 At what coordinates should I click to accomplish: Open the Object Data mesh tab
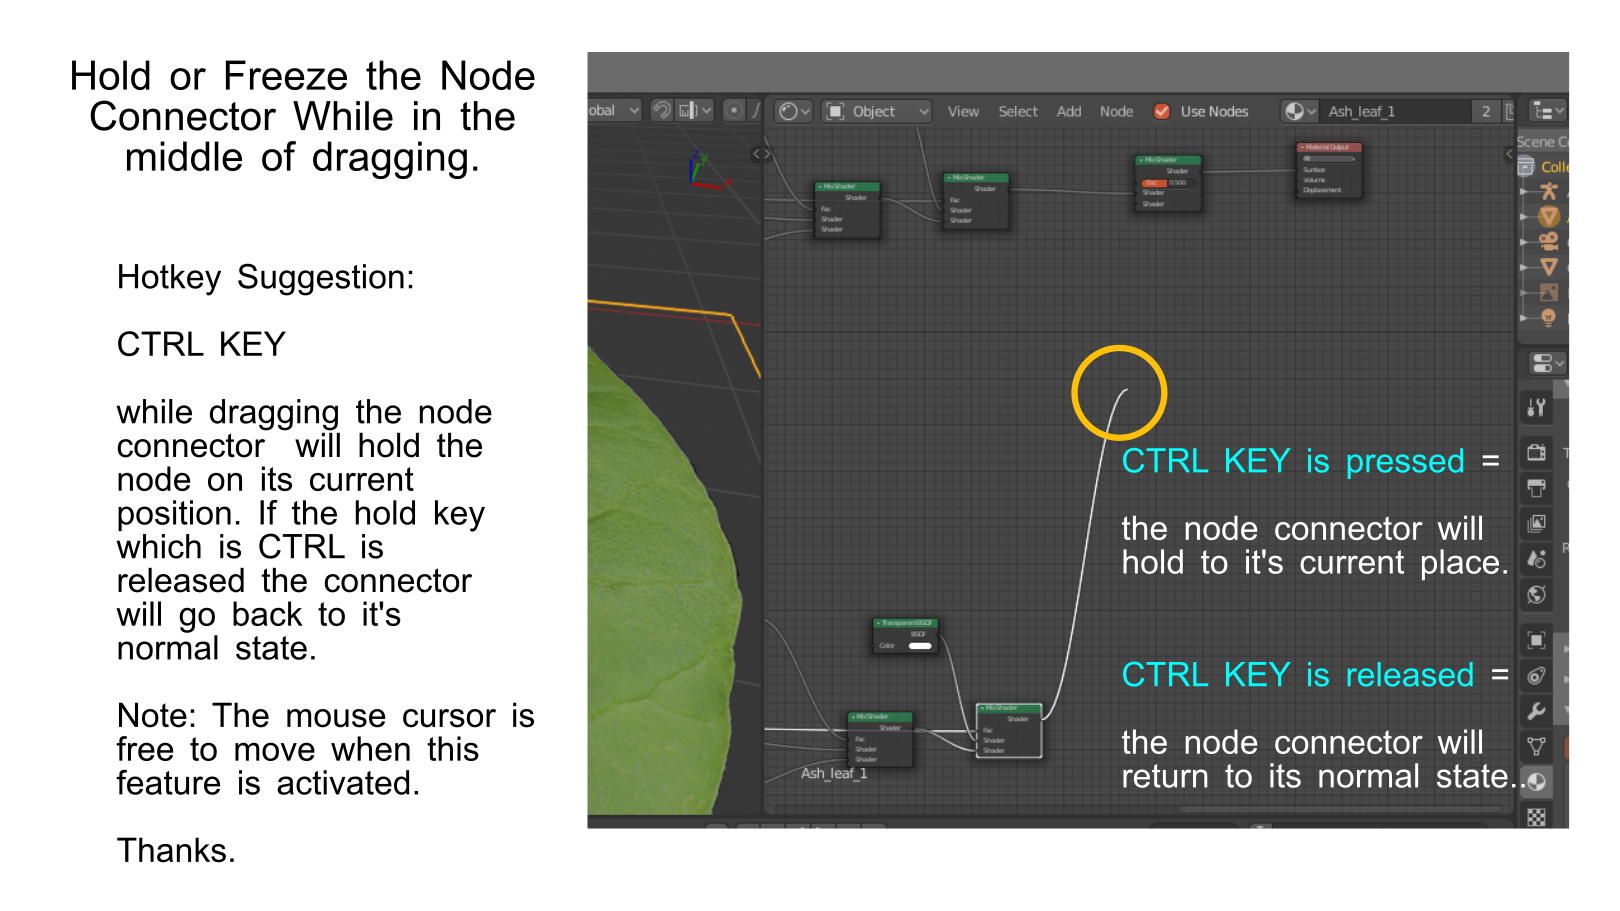(x=1536, y=746)
